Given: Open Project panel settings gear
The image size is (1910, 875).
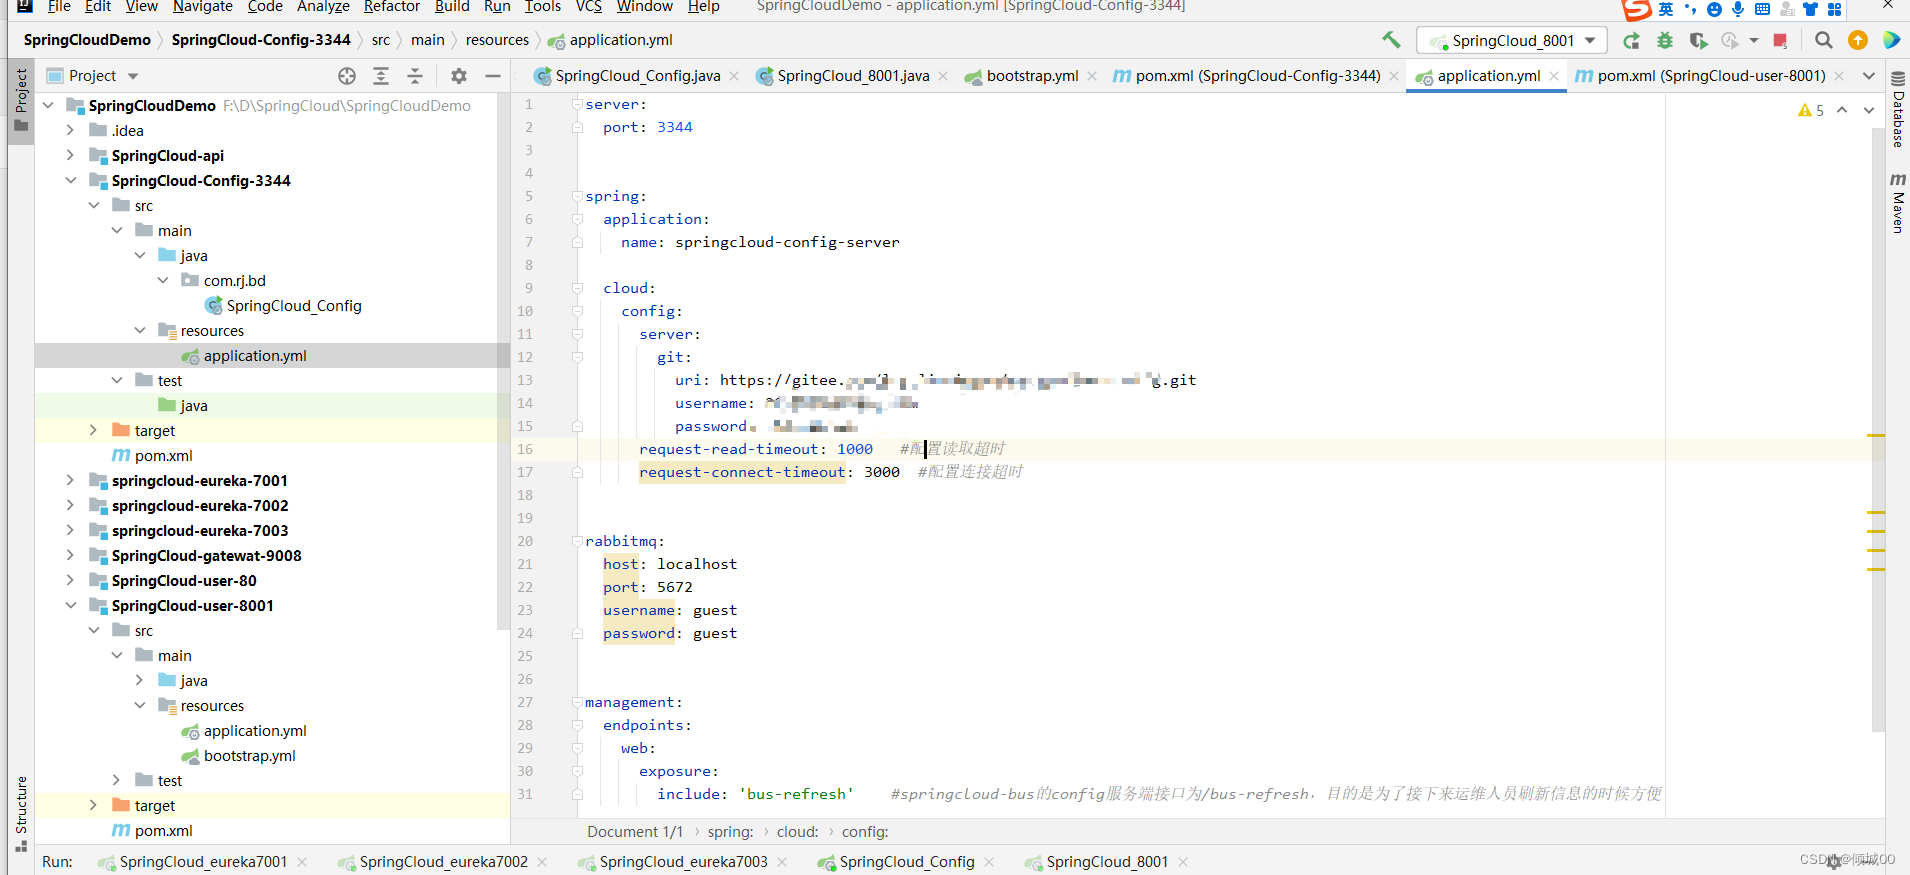Looking at the screenshot, I should 459,76.
